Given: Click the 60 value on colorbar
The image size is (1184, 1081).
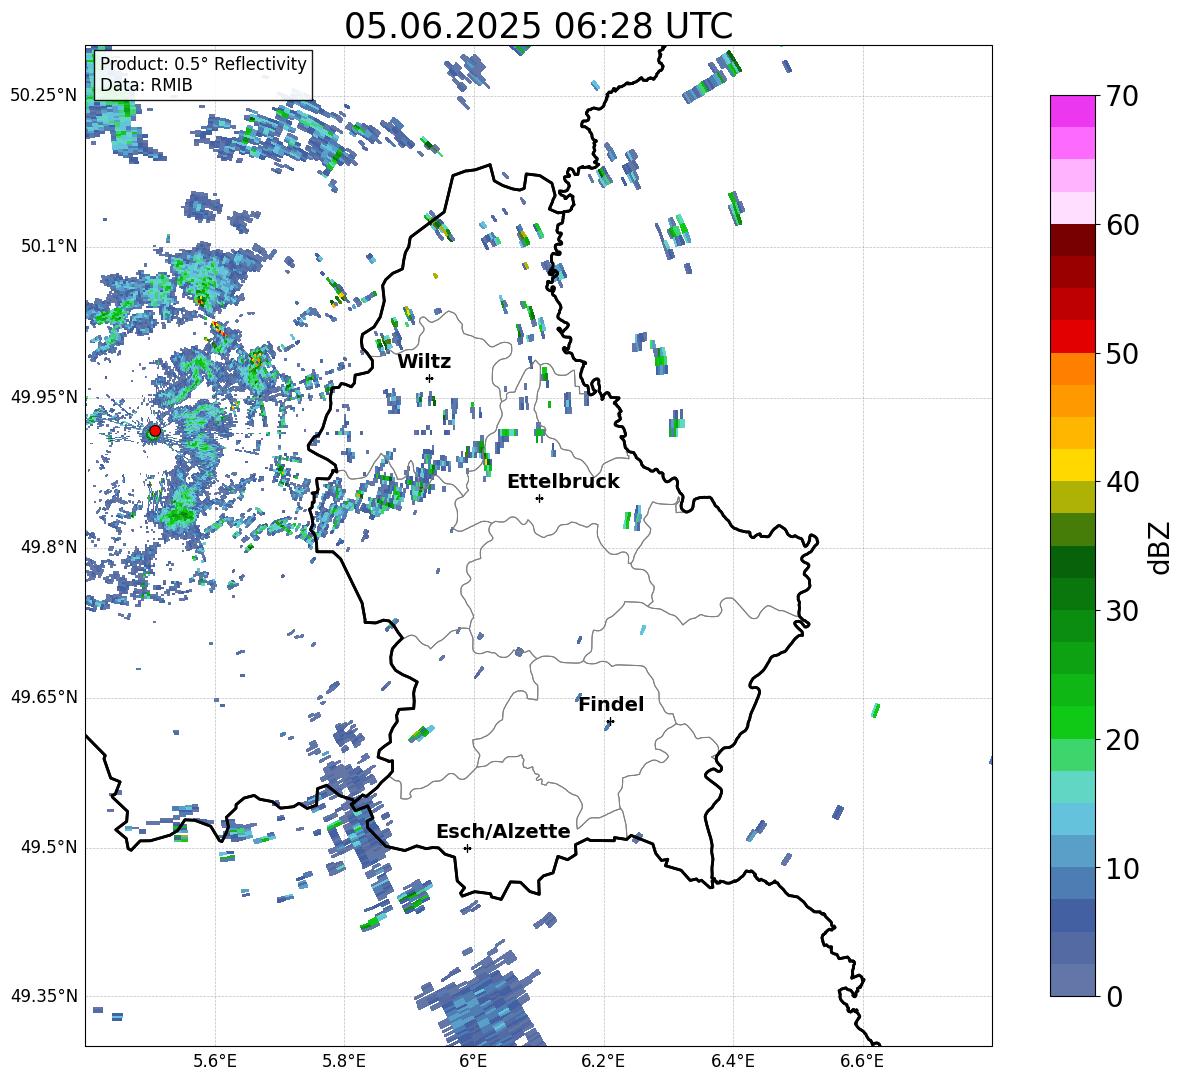Looking at the screenshot, I should point(1122,225).
